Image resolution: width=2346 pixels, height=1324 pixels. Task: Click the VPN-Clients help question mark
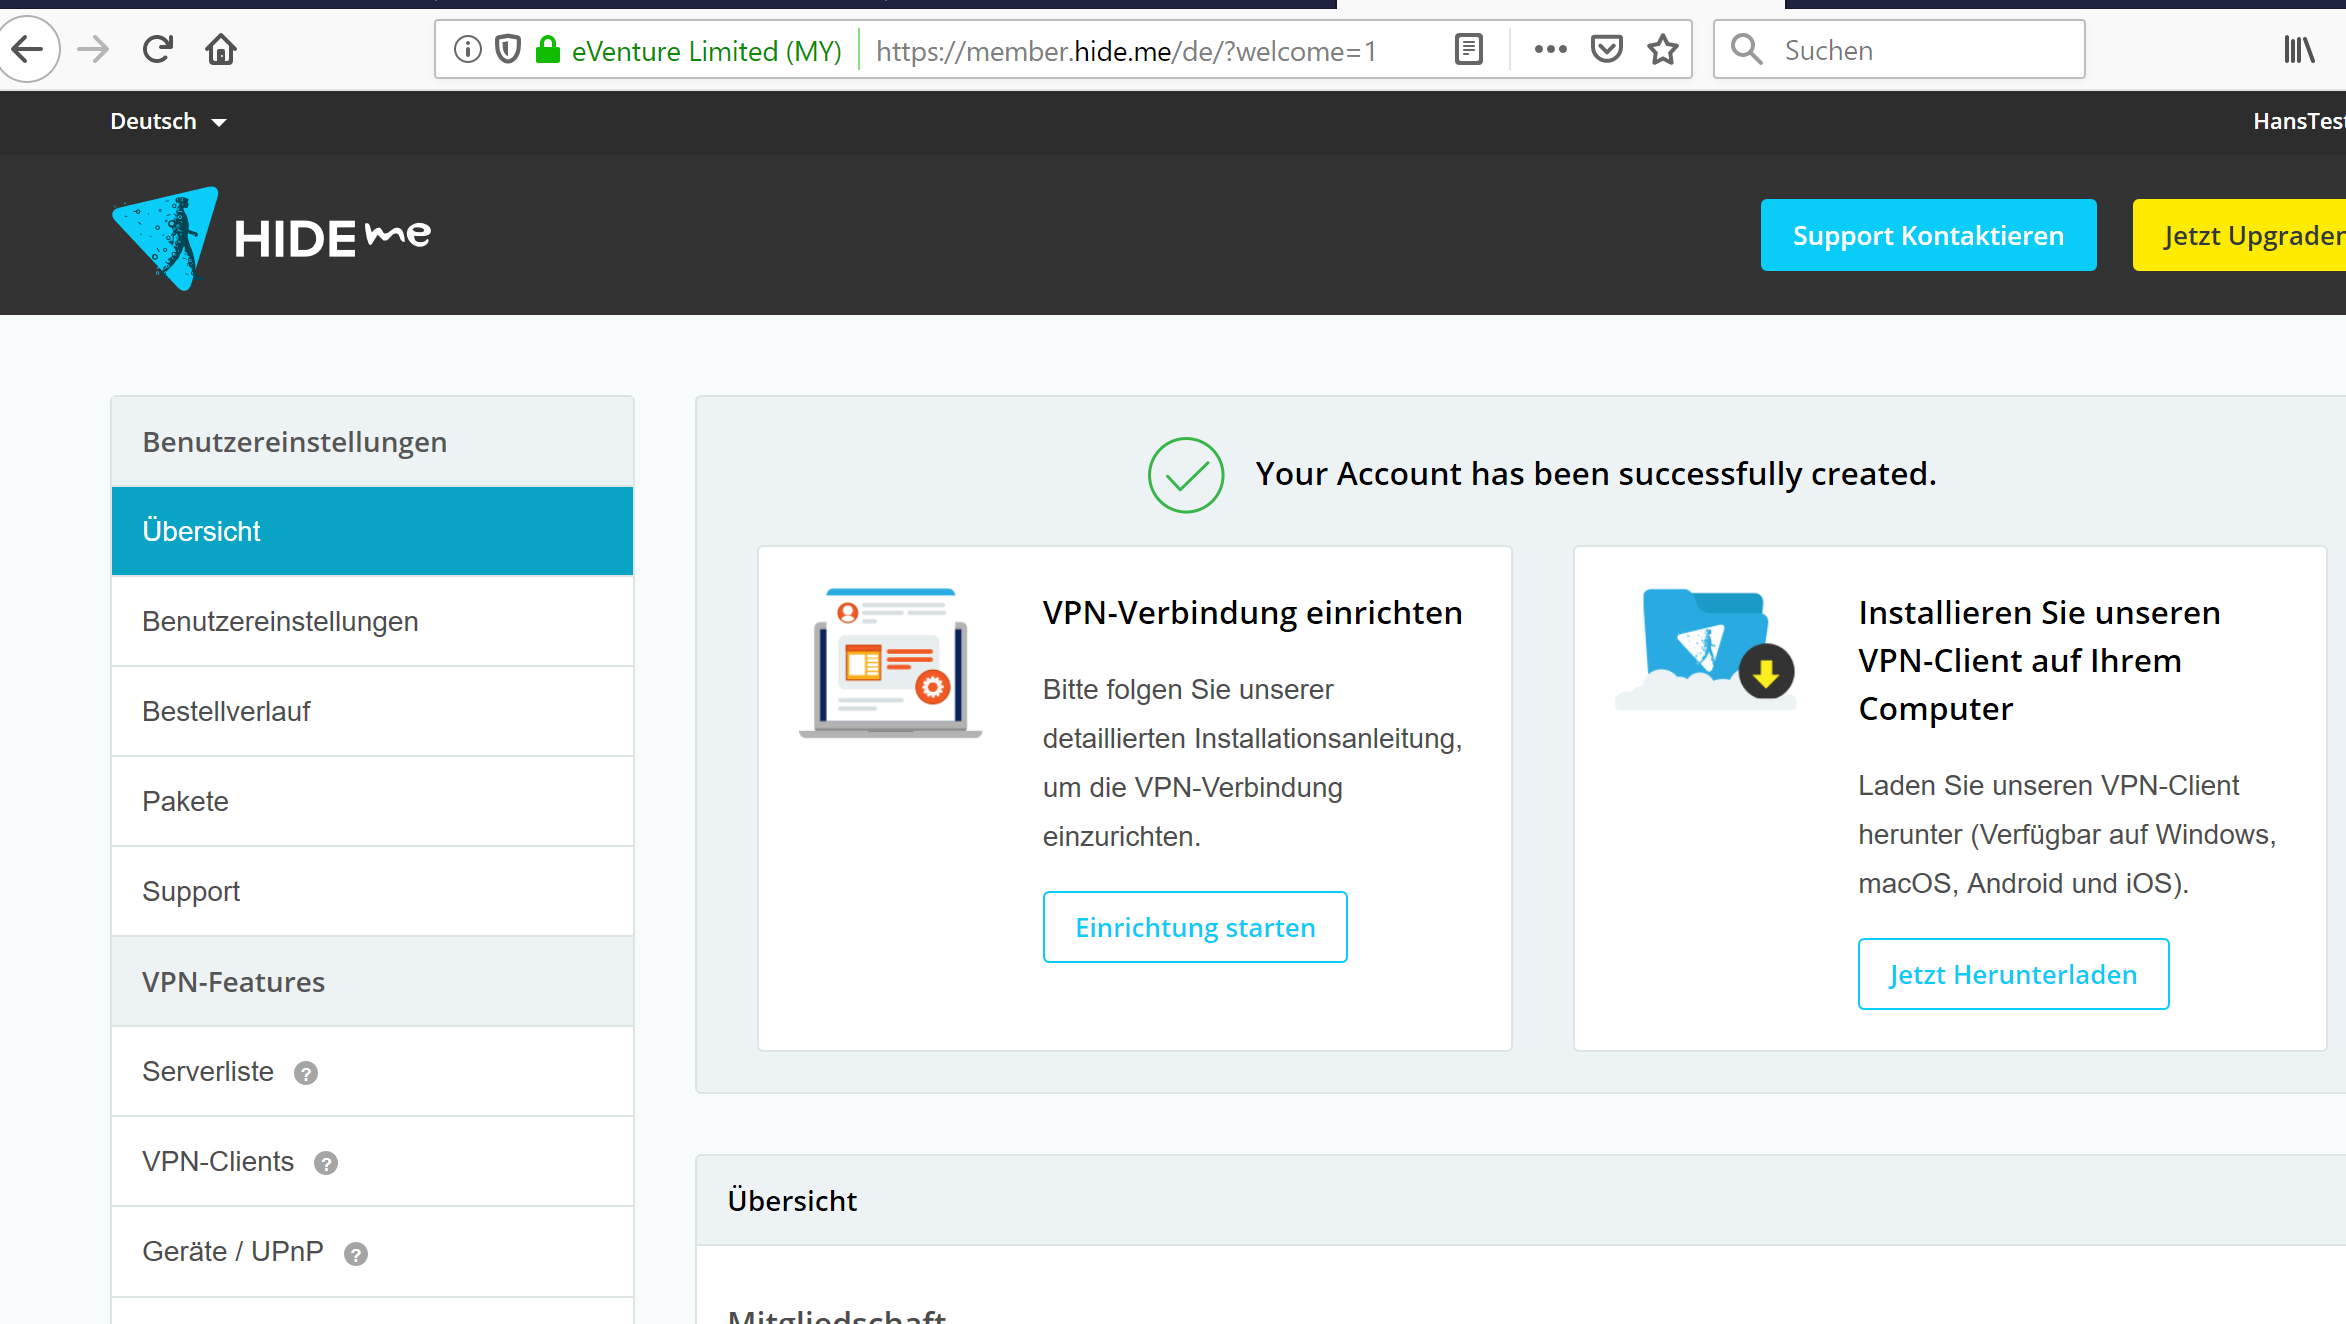[326, 1163]
